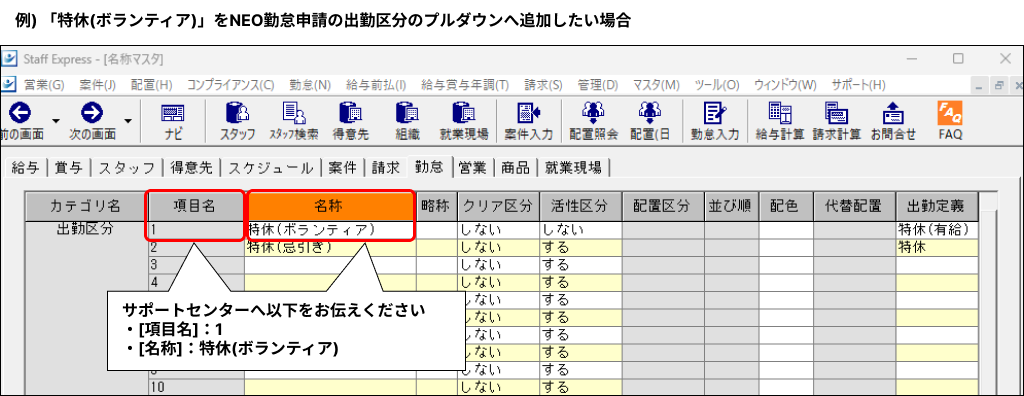Open the ツール(O) menu
1024x396 pixels.
click(716, 85)
